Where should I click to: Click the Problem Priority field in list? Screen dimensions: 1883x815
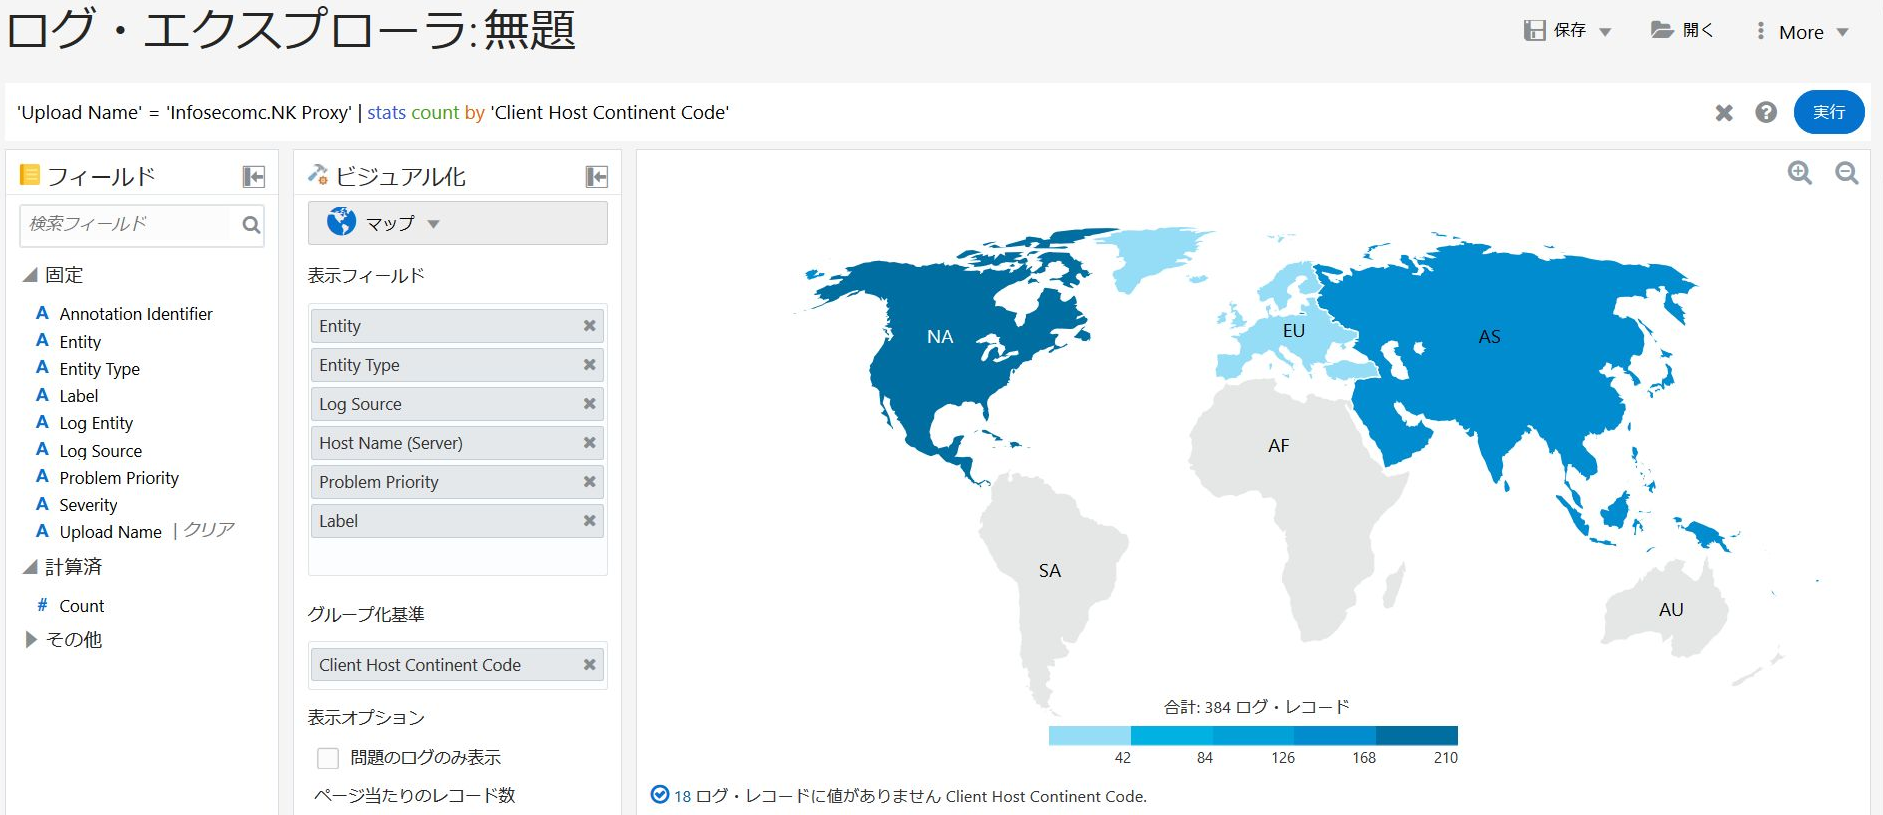click(x=119, y=478)
